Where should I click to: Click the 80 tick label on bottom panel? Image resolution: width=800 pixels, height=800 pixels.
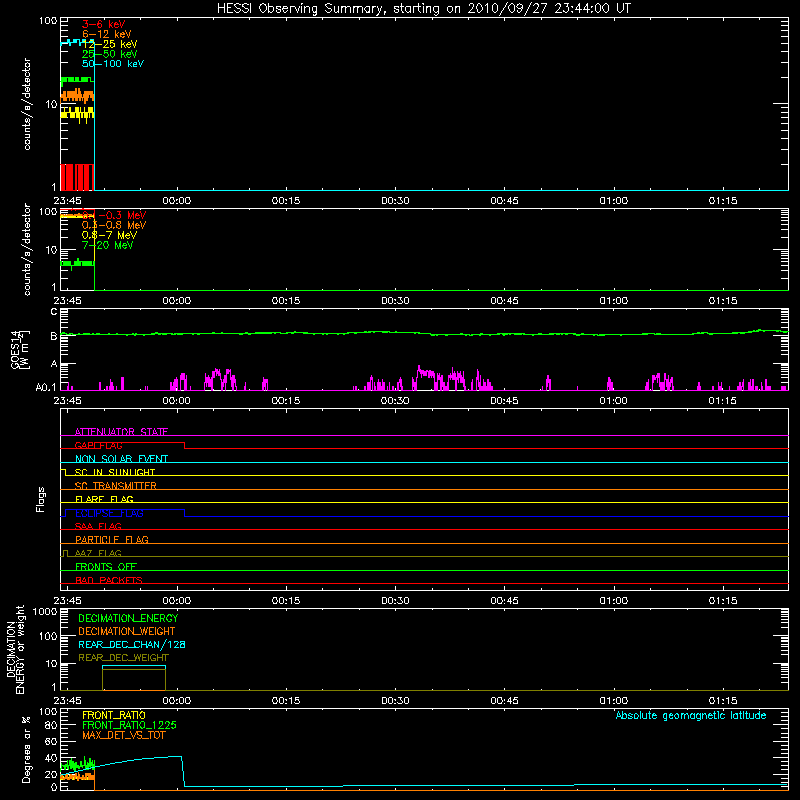coord(51,725)
